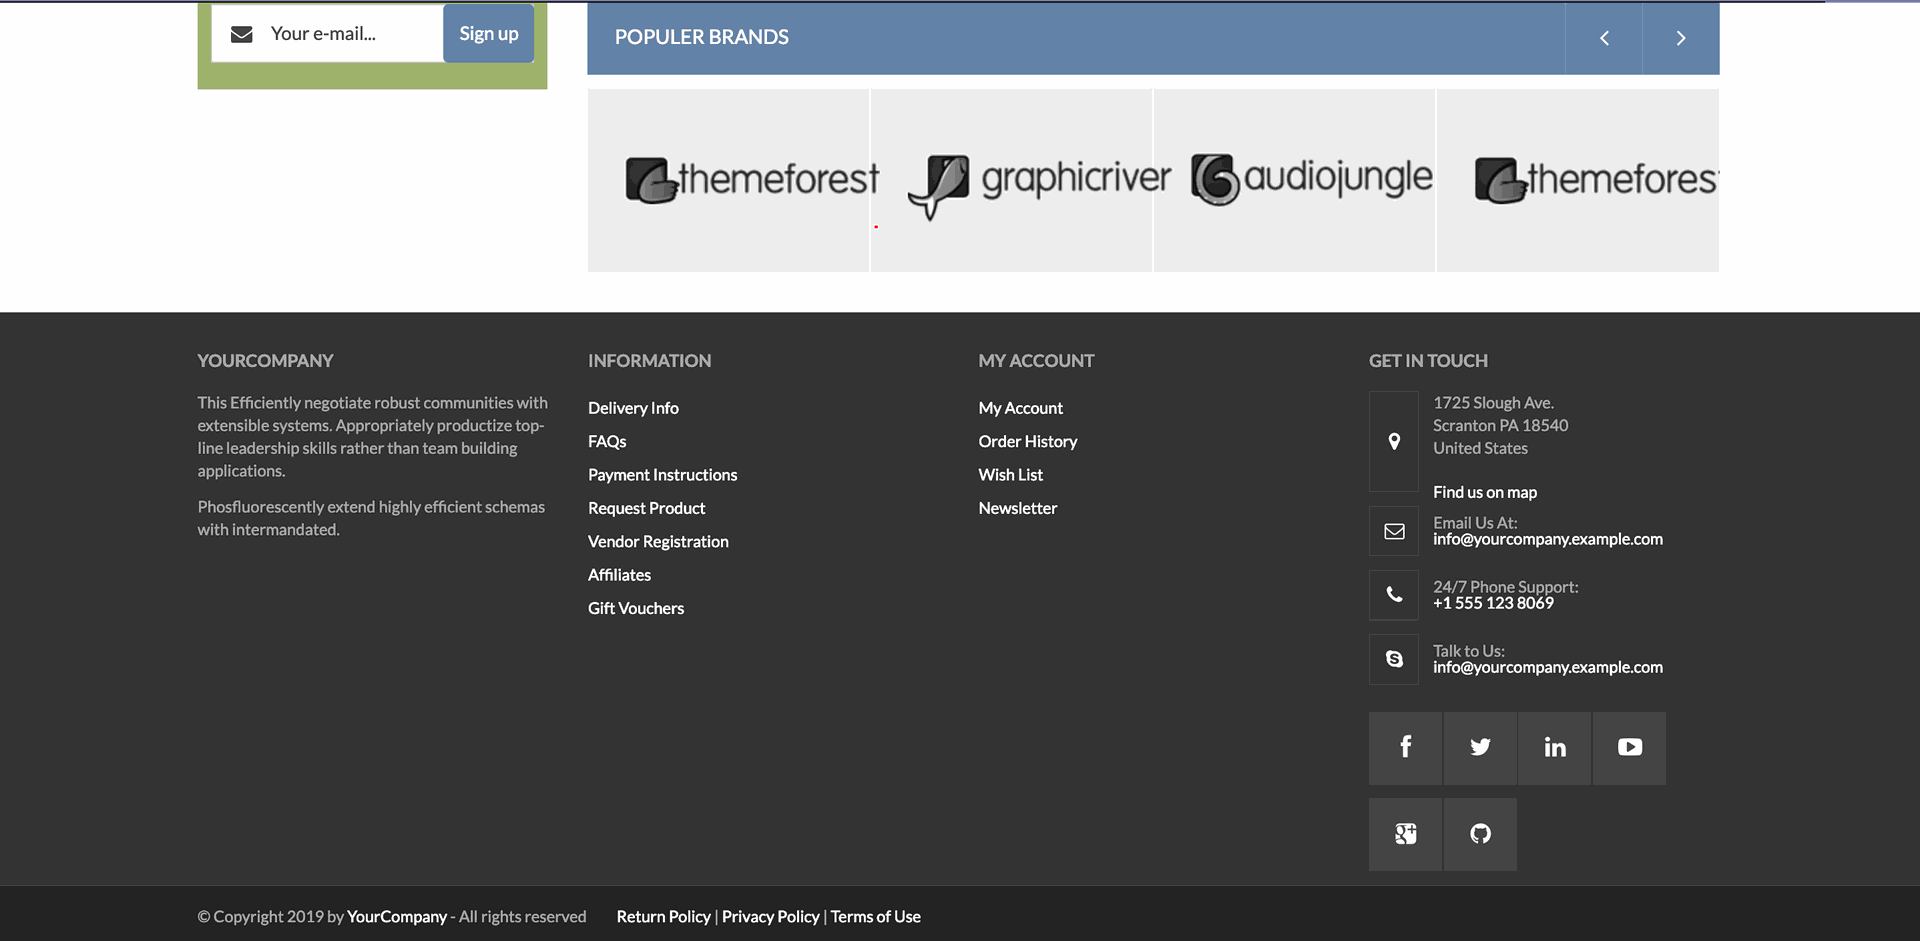Image resolution: width=1920 pixels, height=941 pixels.
Task: Click the Email Us At address link
Action: 1548,539
